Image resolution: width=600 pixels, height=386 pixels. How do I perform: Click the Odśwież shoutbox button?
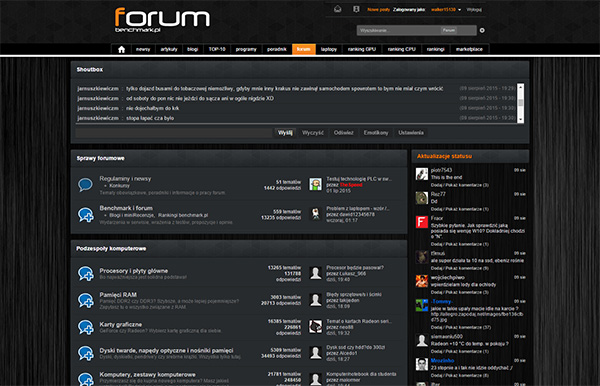point(344,133)
